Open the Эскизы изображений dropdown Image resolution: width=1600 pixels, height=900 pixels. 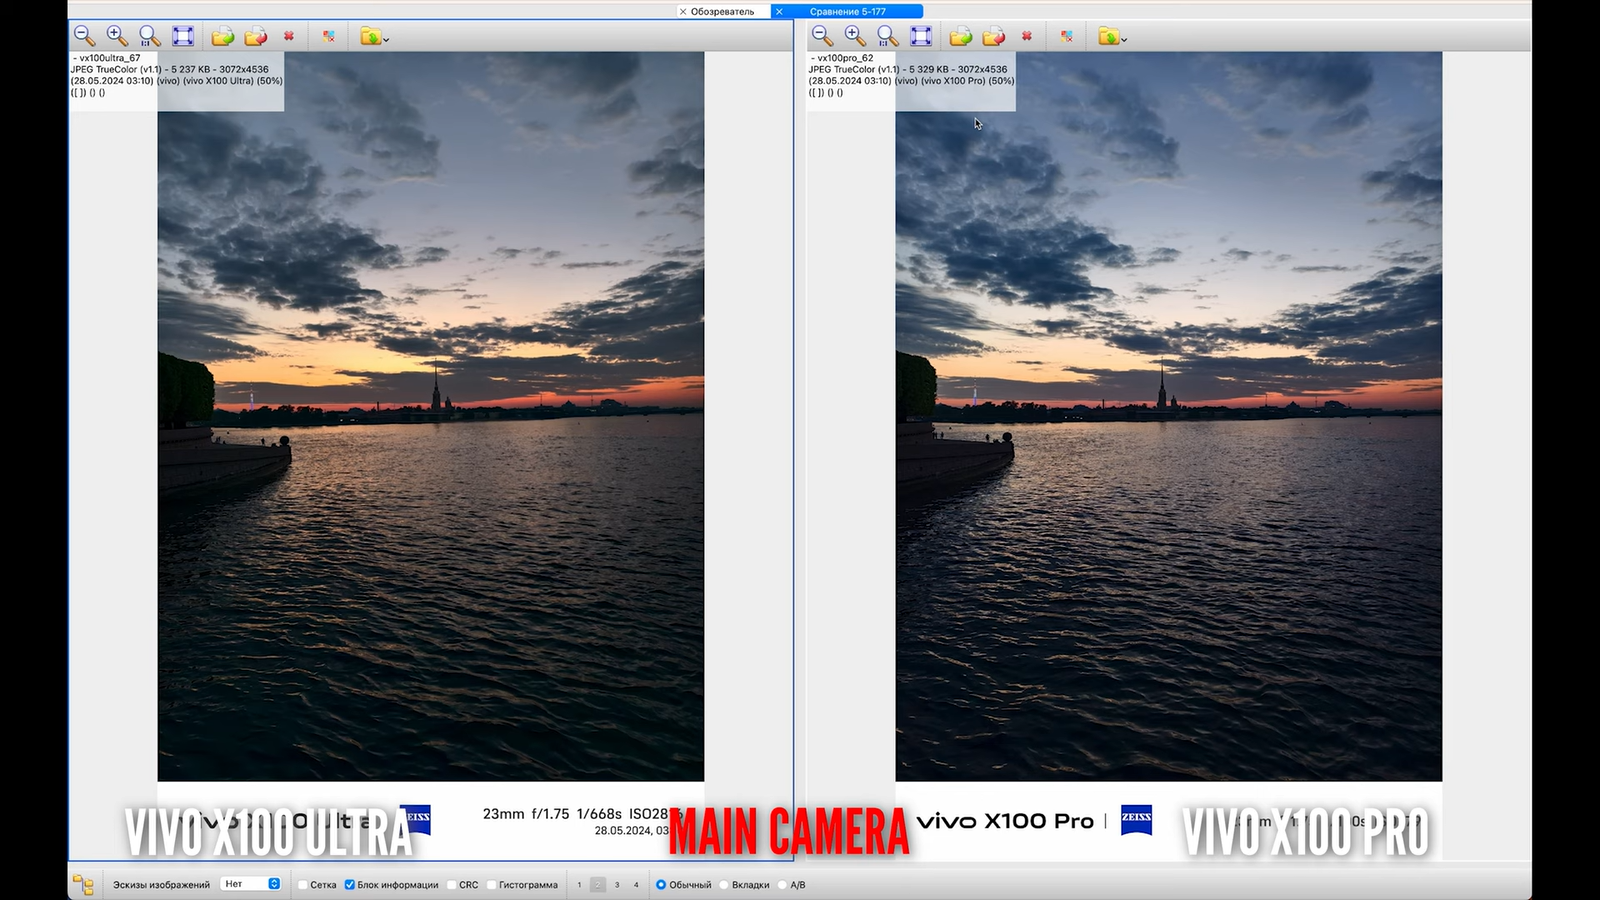tap(252, 884)
